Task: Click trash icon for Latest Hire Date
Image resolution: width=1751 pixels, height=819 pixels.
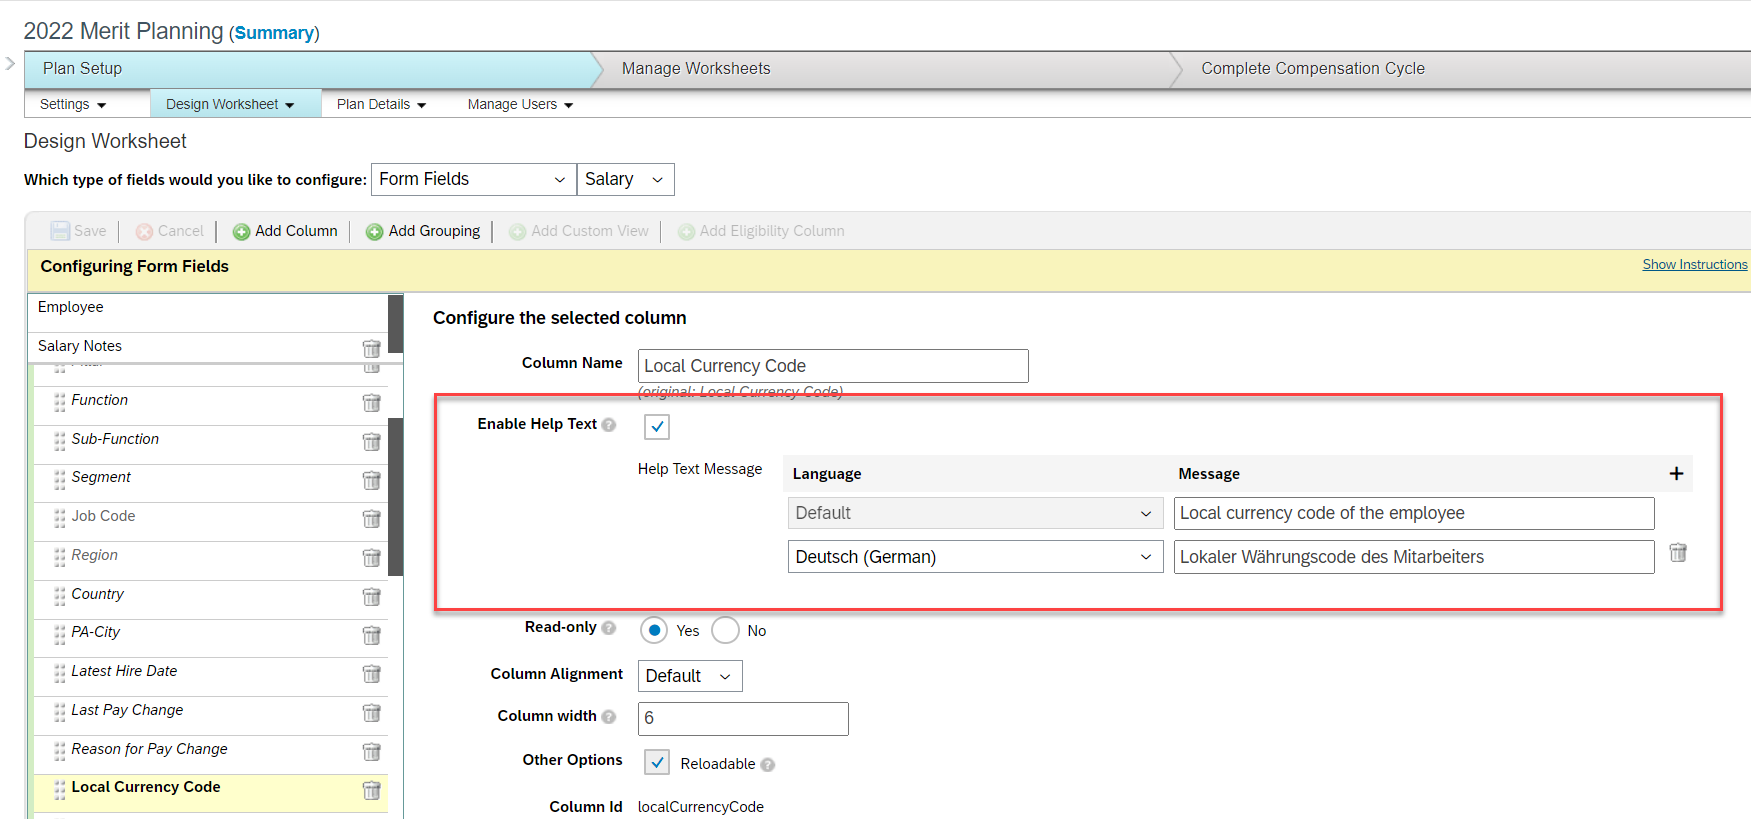Action: 371,674
